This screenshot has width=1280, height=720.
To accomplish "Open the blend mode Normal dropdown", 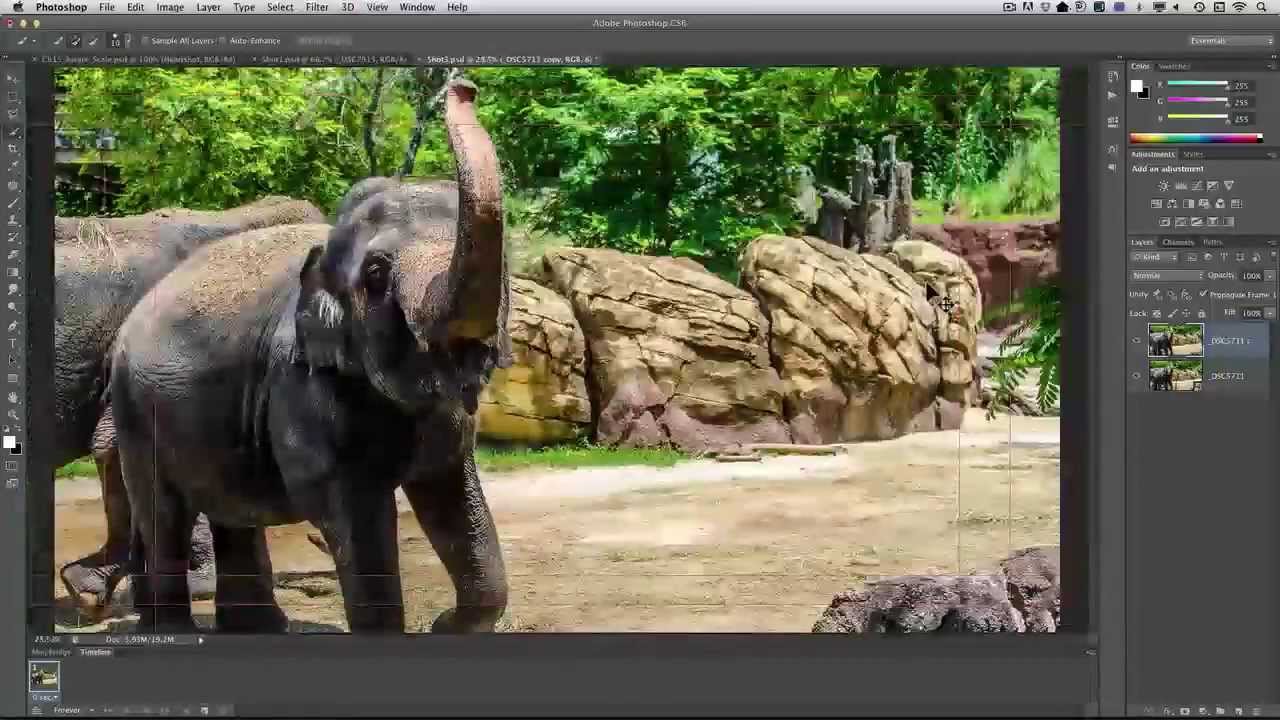I will [x=1167, y=275].
